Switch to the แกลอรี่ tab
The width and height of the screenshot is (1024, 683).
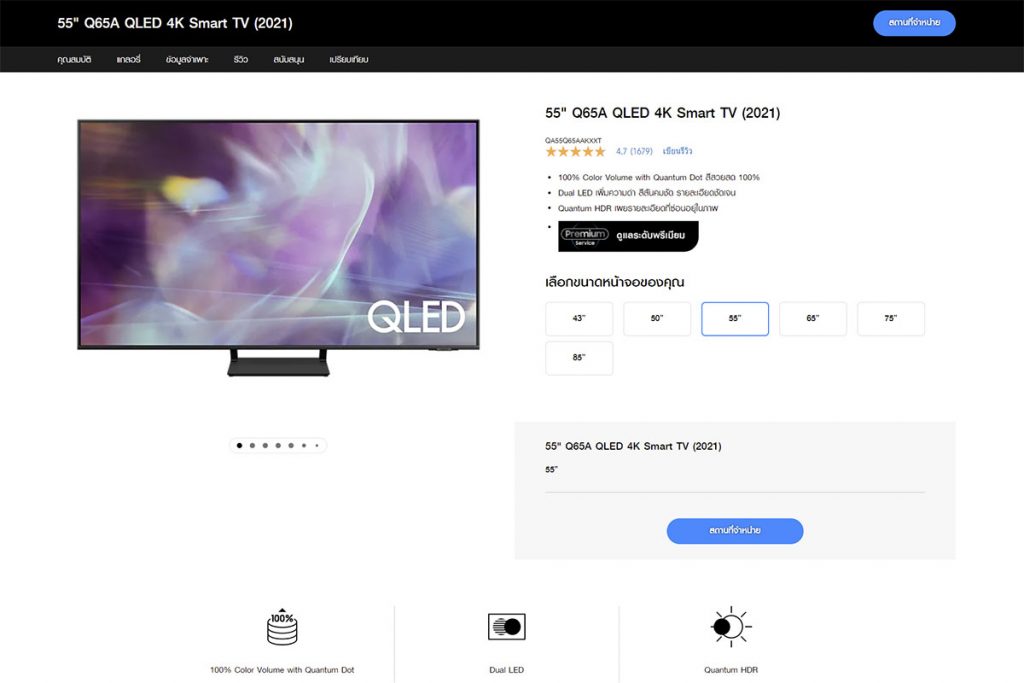(x=128, y=59)
